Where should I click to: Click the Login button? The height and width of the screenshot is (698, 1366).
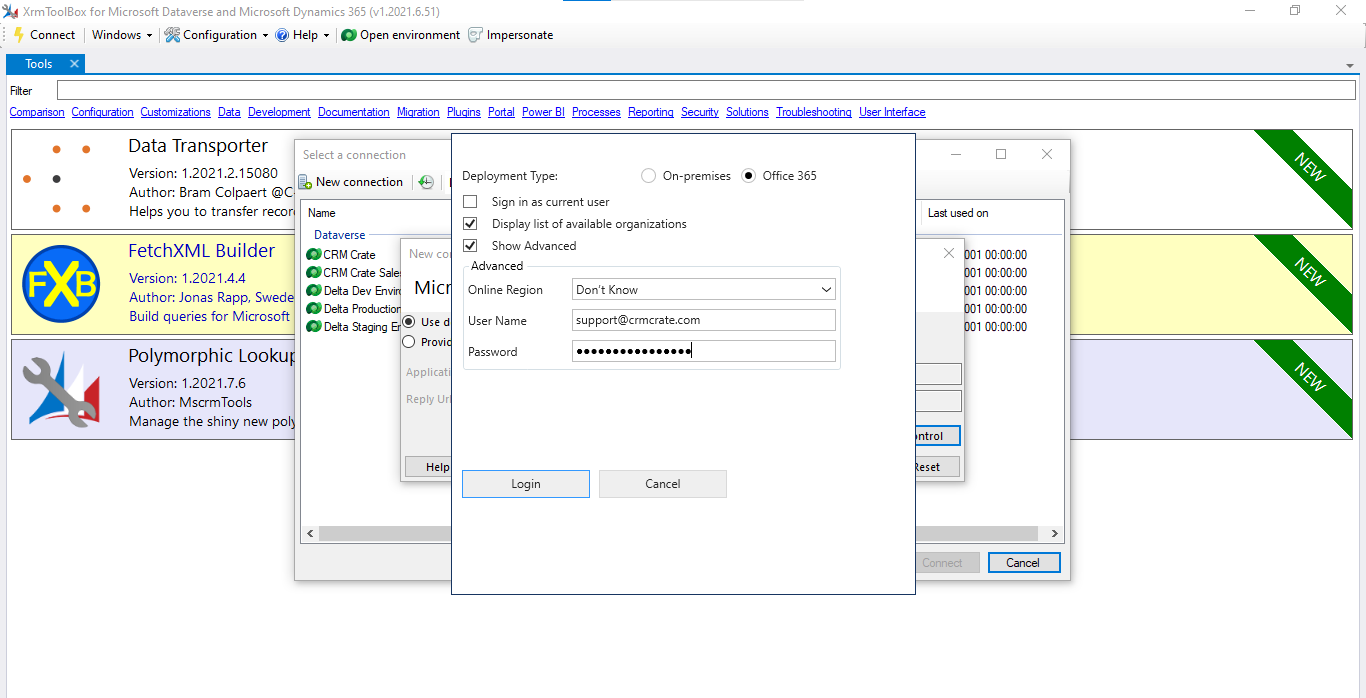(x=525, y=483)
